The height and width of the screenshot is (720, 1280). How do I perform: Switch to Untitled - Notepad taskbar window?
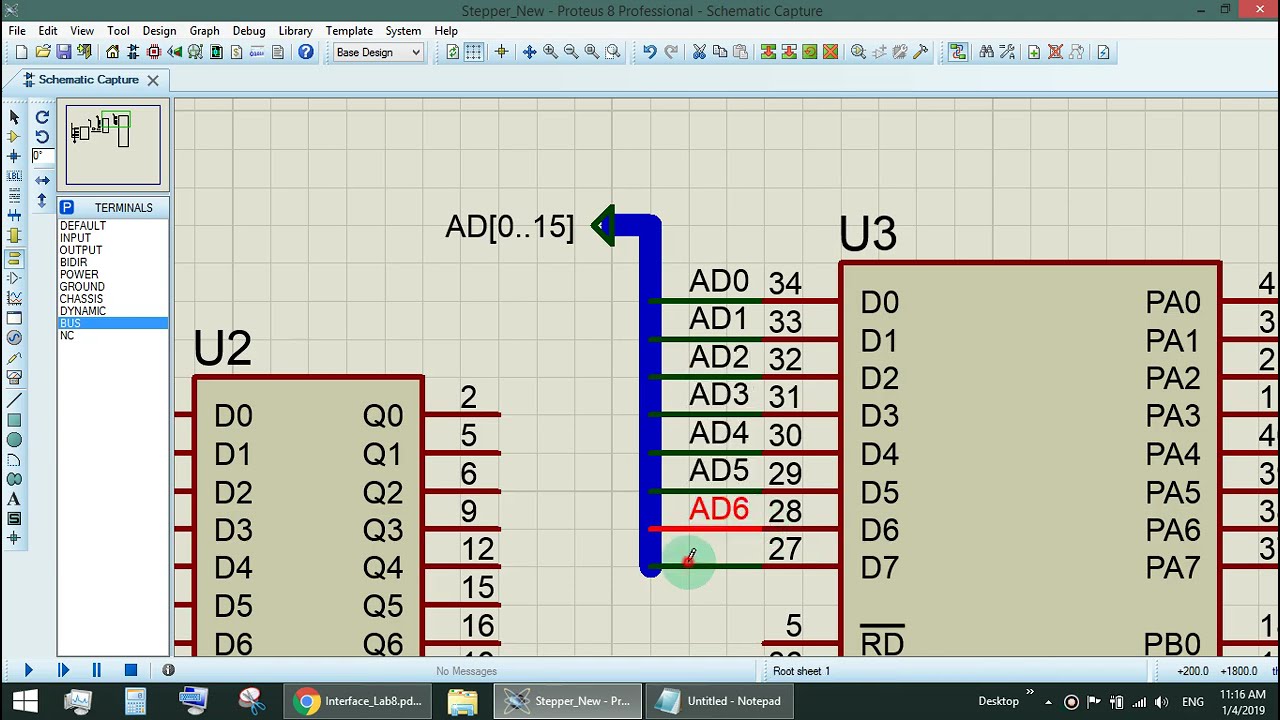click(x=719, y=701)
